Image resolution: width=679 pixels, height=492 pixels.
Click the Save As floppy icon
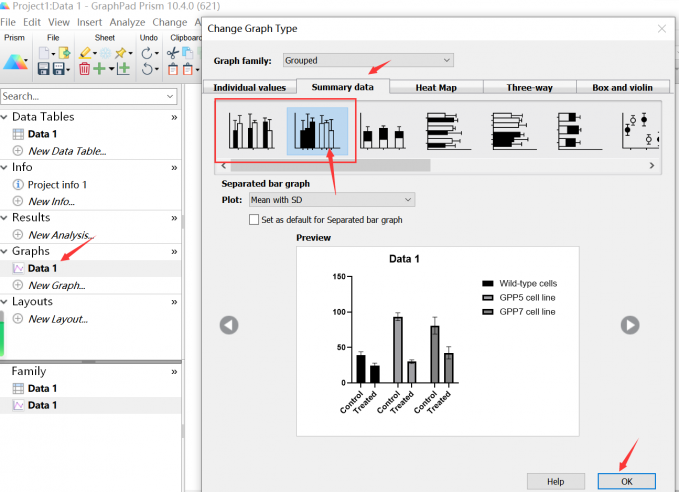[x=59, y=68]
